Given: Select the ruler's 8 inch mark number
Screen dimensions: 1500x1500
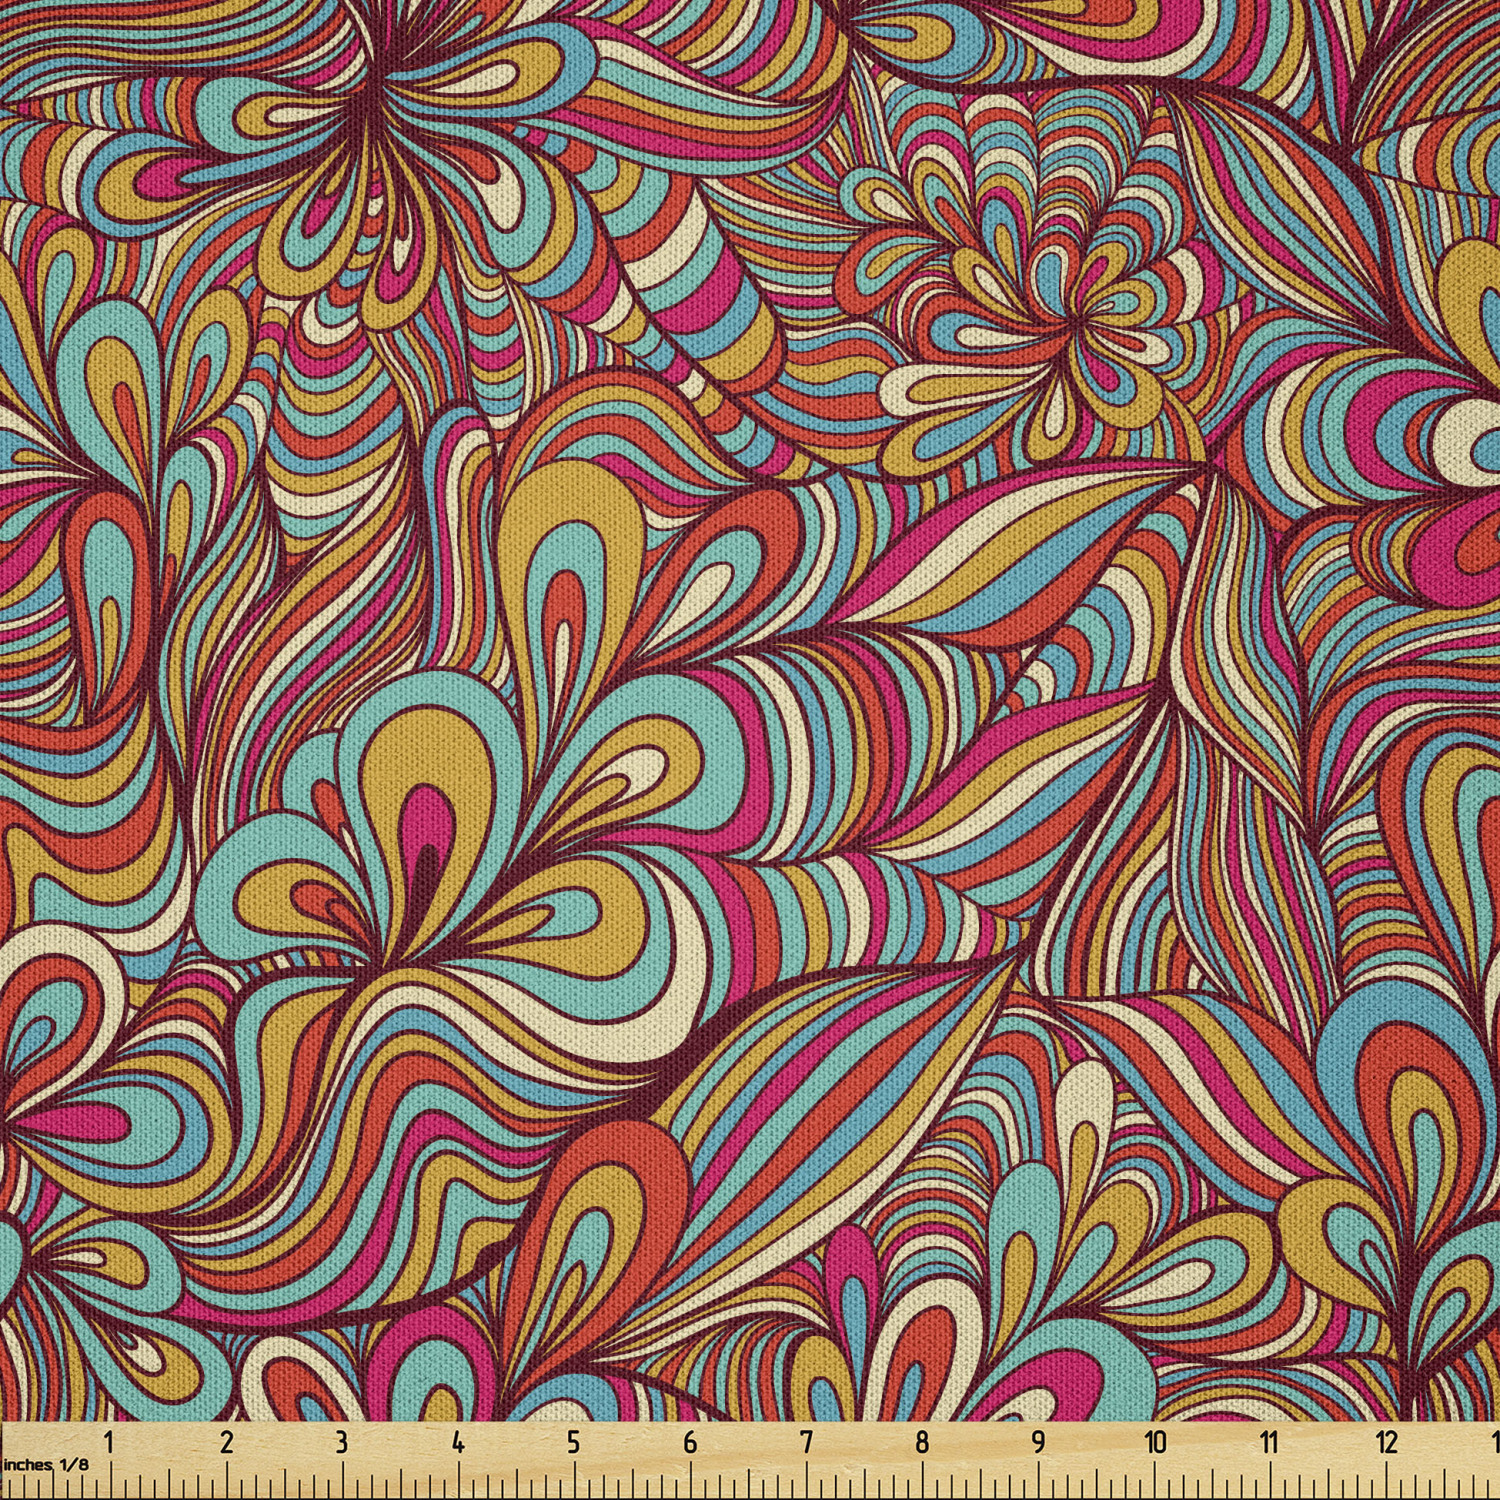Looking at the screenshot, I should tap(922, 1443).
